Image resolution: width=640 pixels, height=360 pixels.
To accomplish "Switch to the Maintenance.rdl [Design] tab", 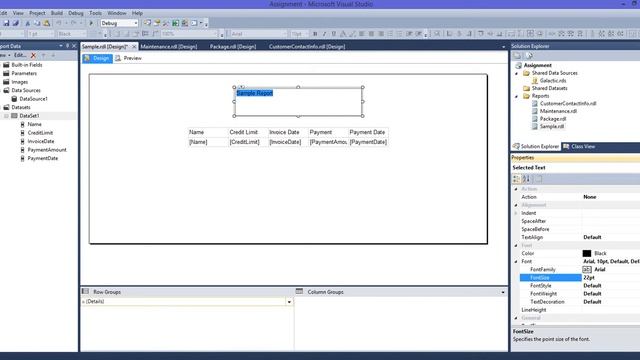I will [169, 47].
